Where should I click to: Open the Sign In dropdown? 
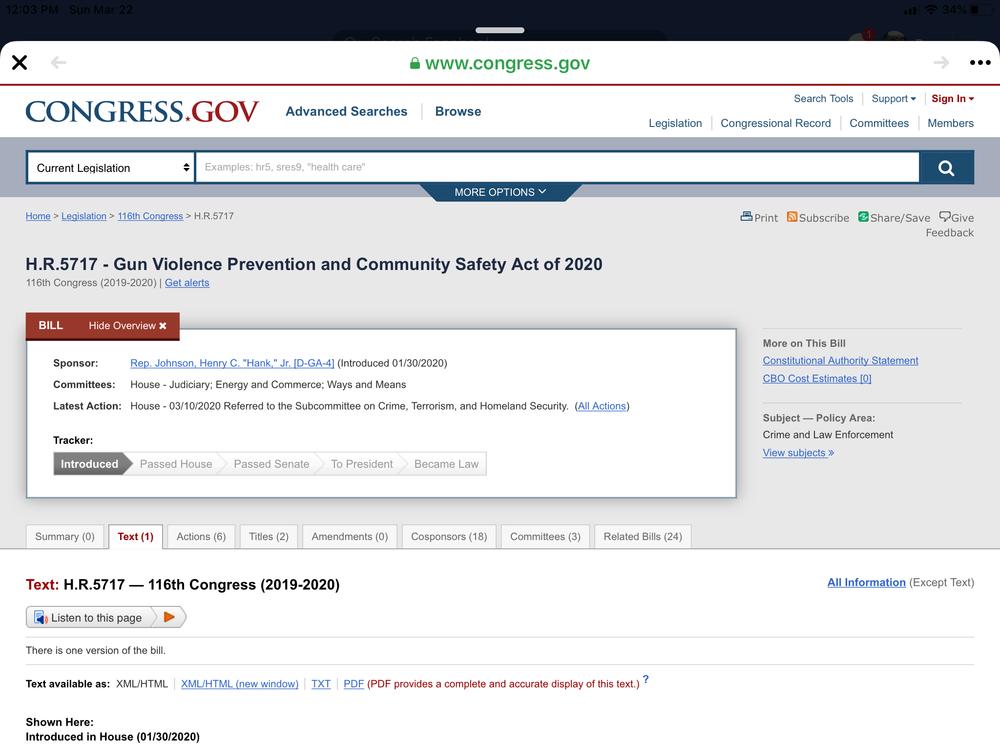tap(952, 99)
